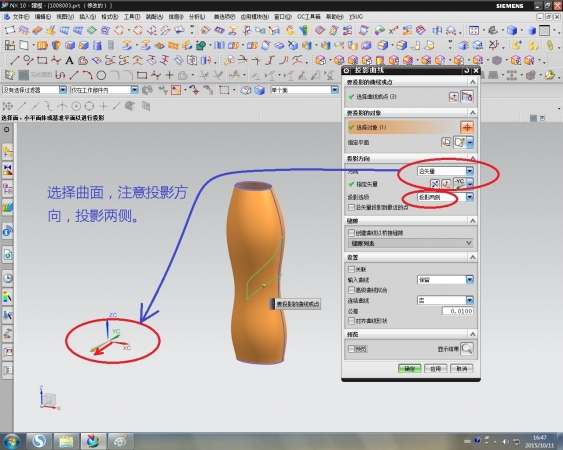Check the create-curves-to-bridge-gaps checkbox
This screenshot has height=450, width=563.
(x=351, y=233)
